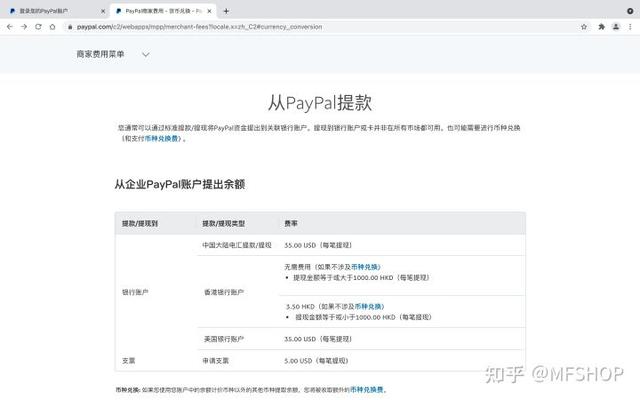
Task: Switch to the first PayPal login tab
Action: pos(56,11)
